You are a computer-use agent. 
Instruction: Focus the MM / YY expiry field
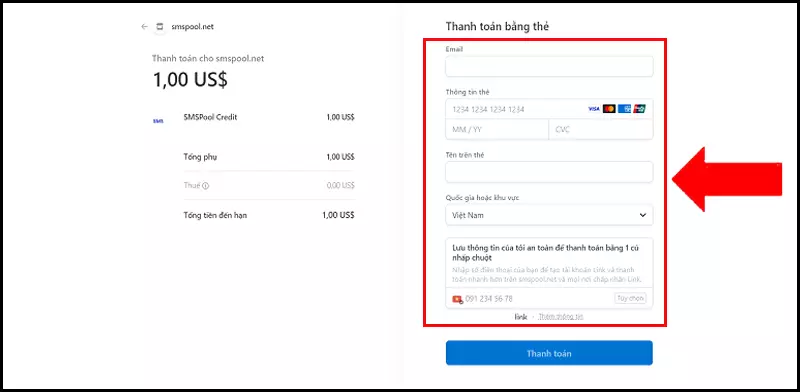click(x=497, y=130)
